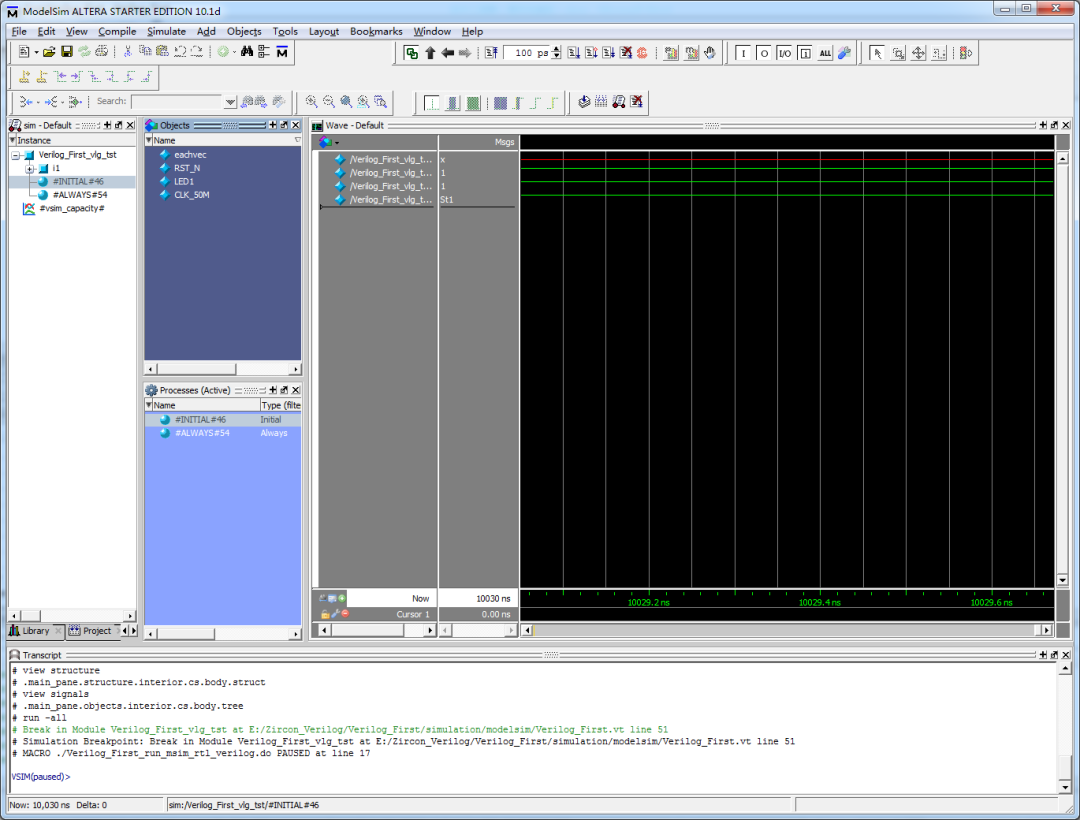Open the Search field dropdown arrow
Image resolution: width=1080 pixels, height=820 pixels.
[230, 102]
